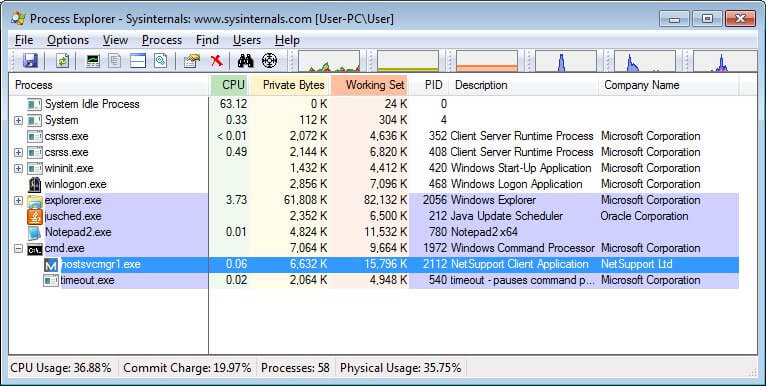Click the 61,808 K private bytes value
The height and width of the screenshot is (386, 766).
pyautogui.click(x=305, y=200)
